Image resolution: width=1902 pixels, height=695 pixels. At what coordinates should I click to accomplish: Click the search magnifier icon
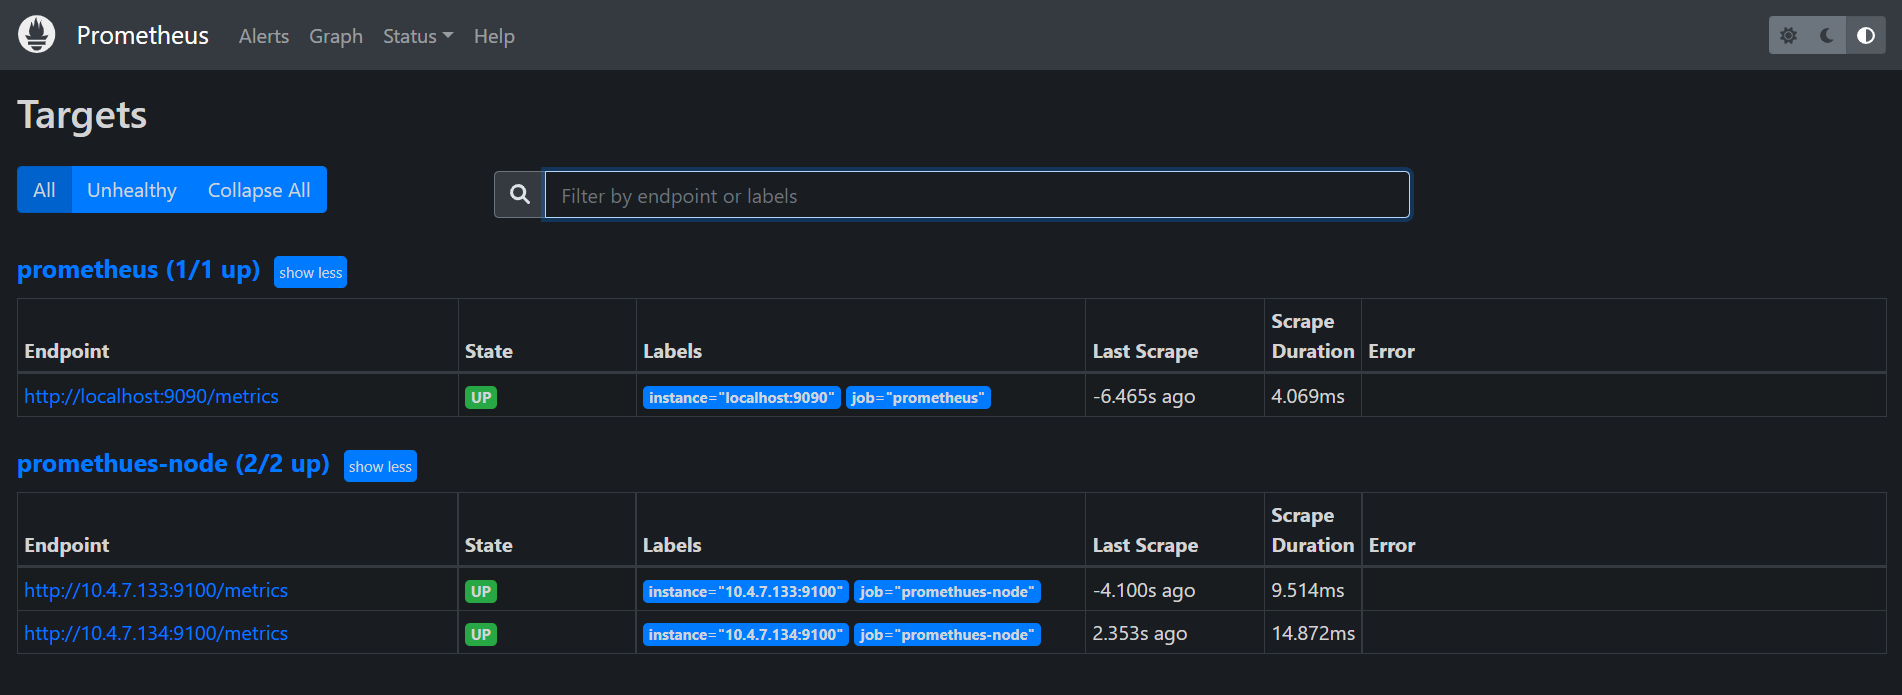[520, 194]
